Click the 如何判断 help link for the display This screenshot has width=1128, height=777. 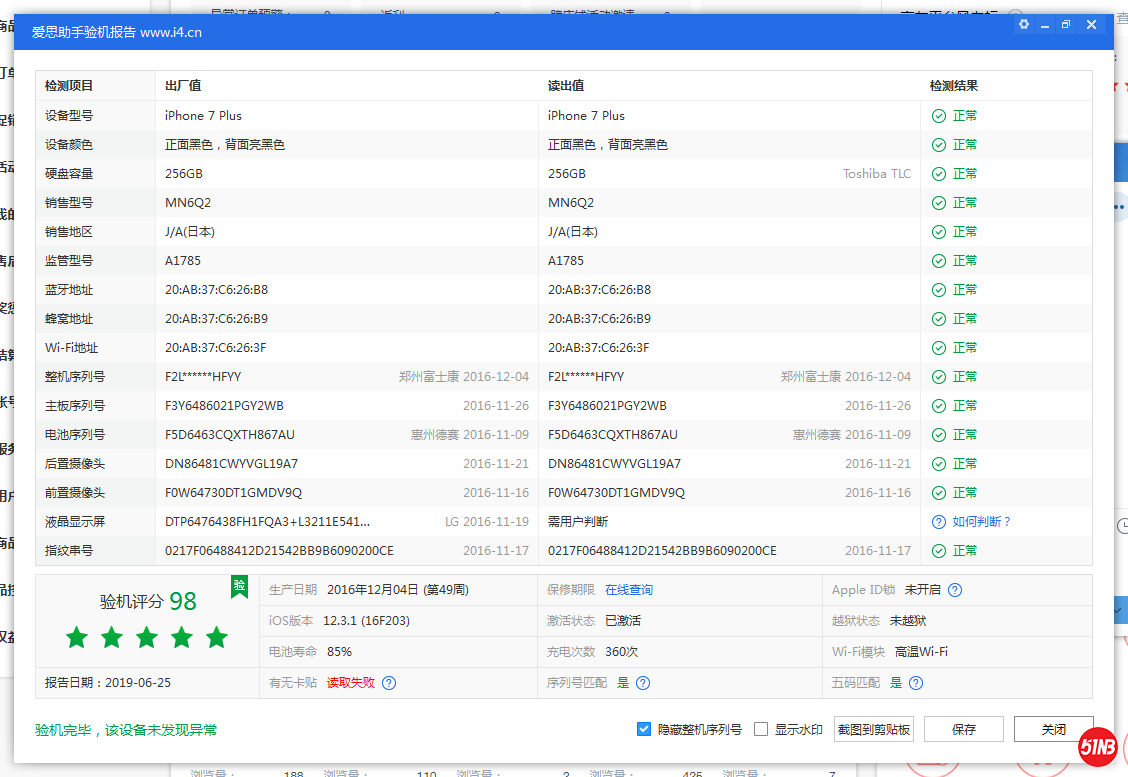click(978, 521)
